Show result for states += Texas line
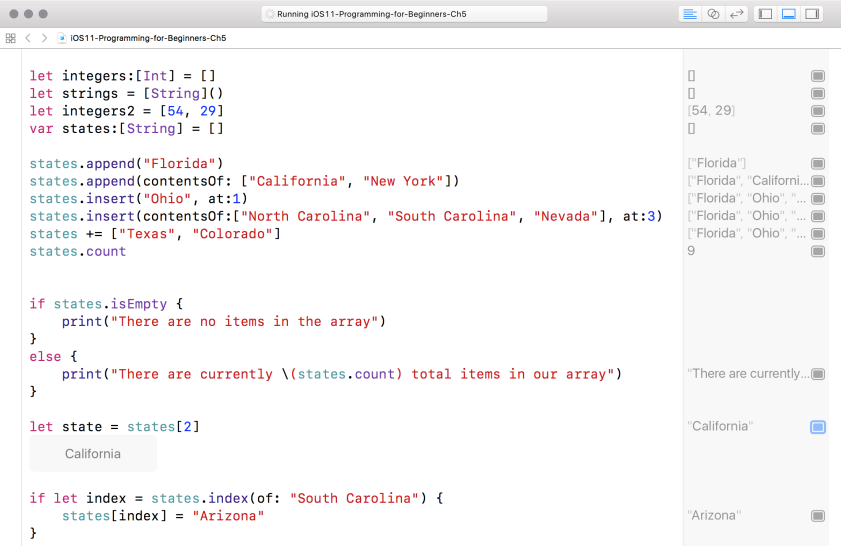841x546 pixels. (818, 233)
